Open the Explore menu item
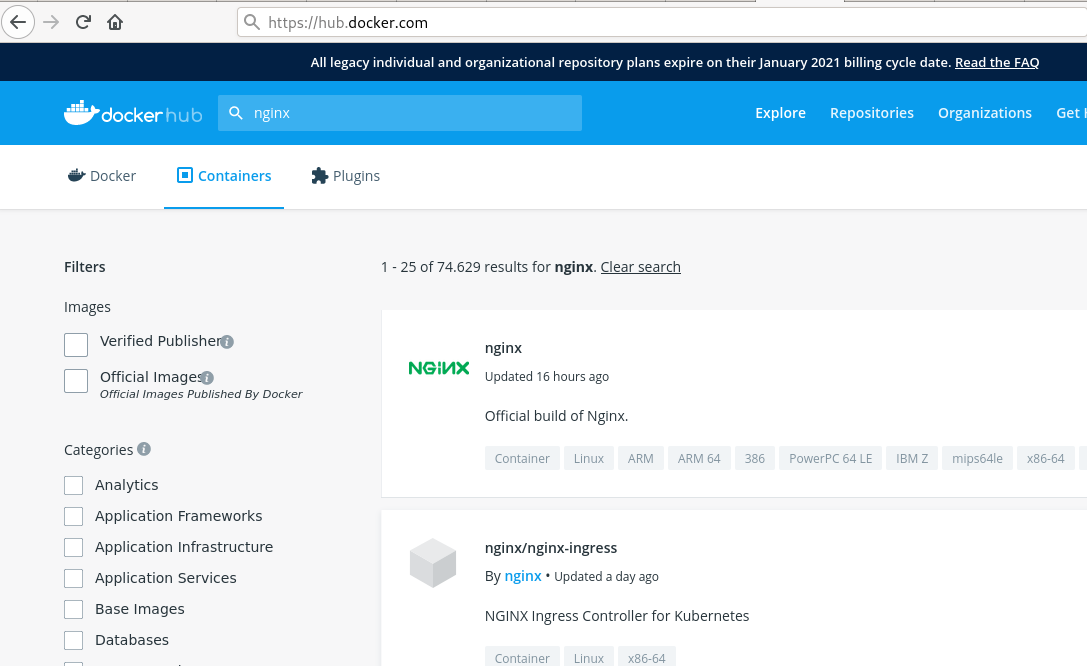This screenshot has width=1087, height=666. coord(780,113)
